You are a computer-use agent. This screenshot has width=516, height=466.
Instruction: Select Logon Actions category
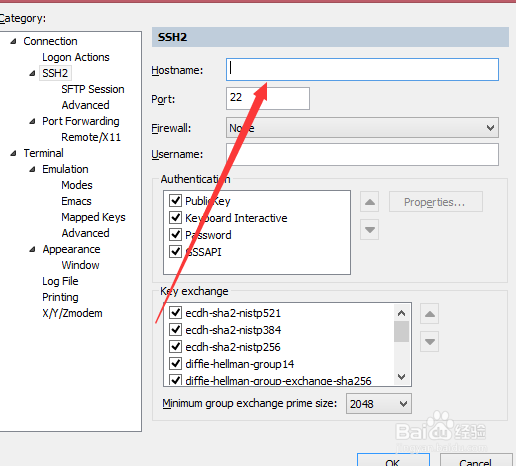76,57
